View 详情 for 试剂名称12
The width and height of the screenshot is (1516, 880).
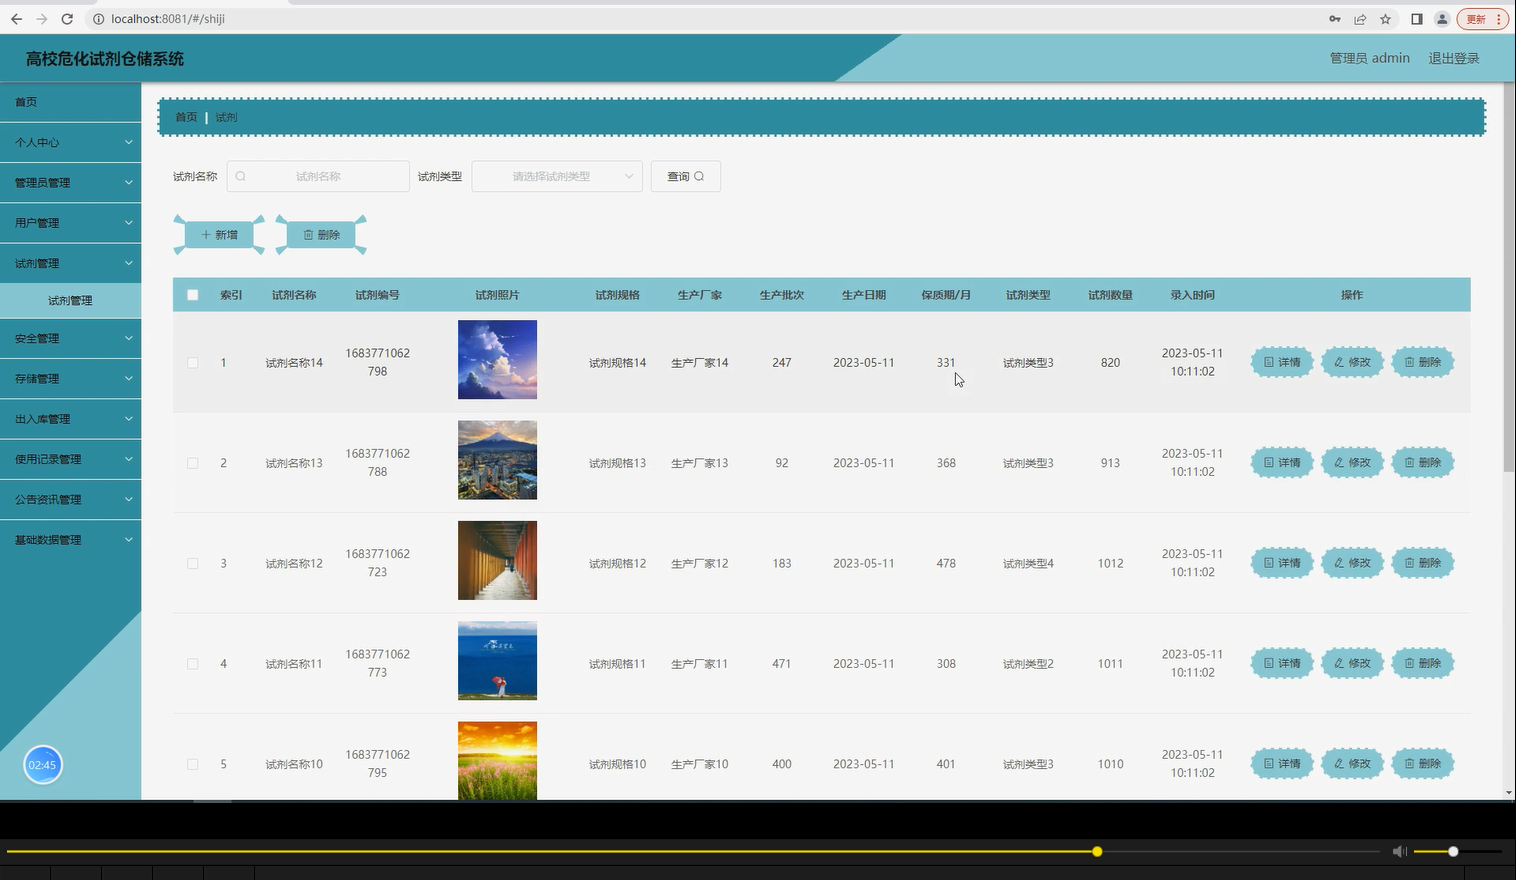tap(1282, 563)
